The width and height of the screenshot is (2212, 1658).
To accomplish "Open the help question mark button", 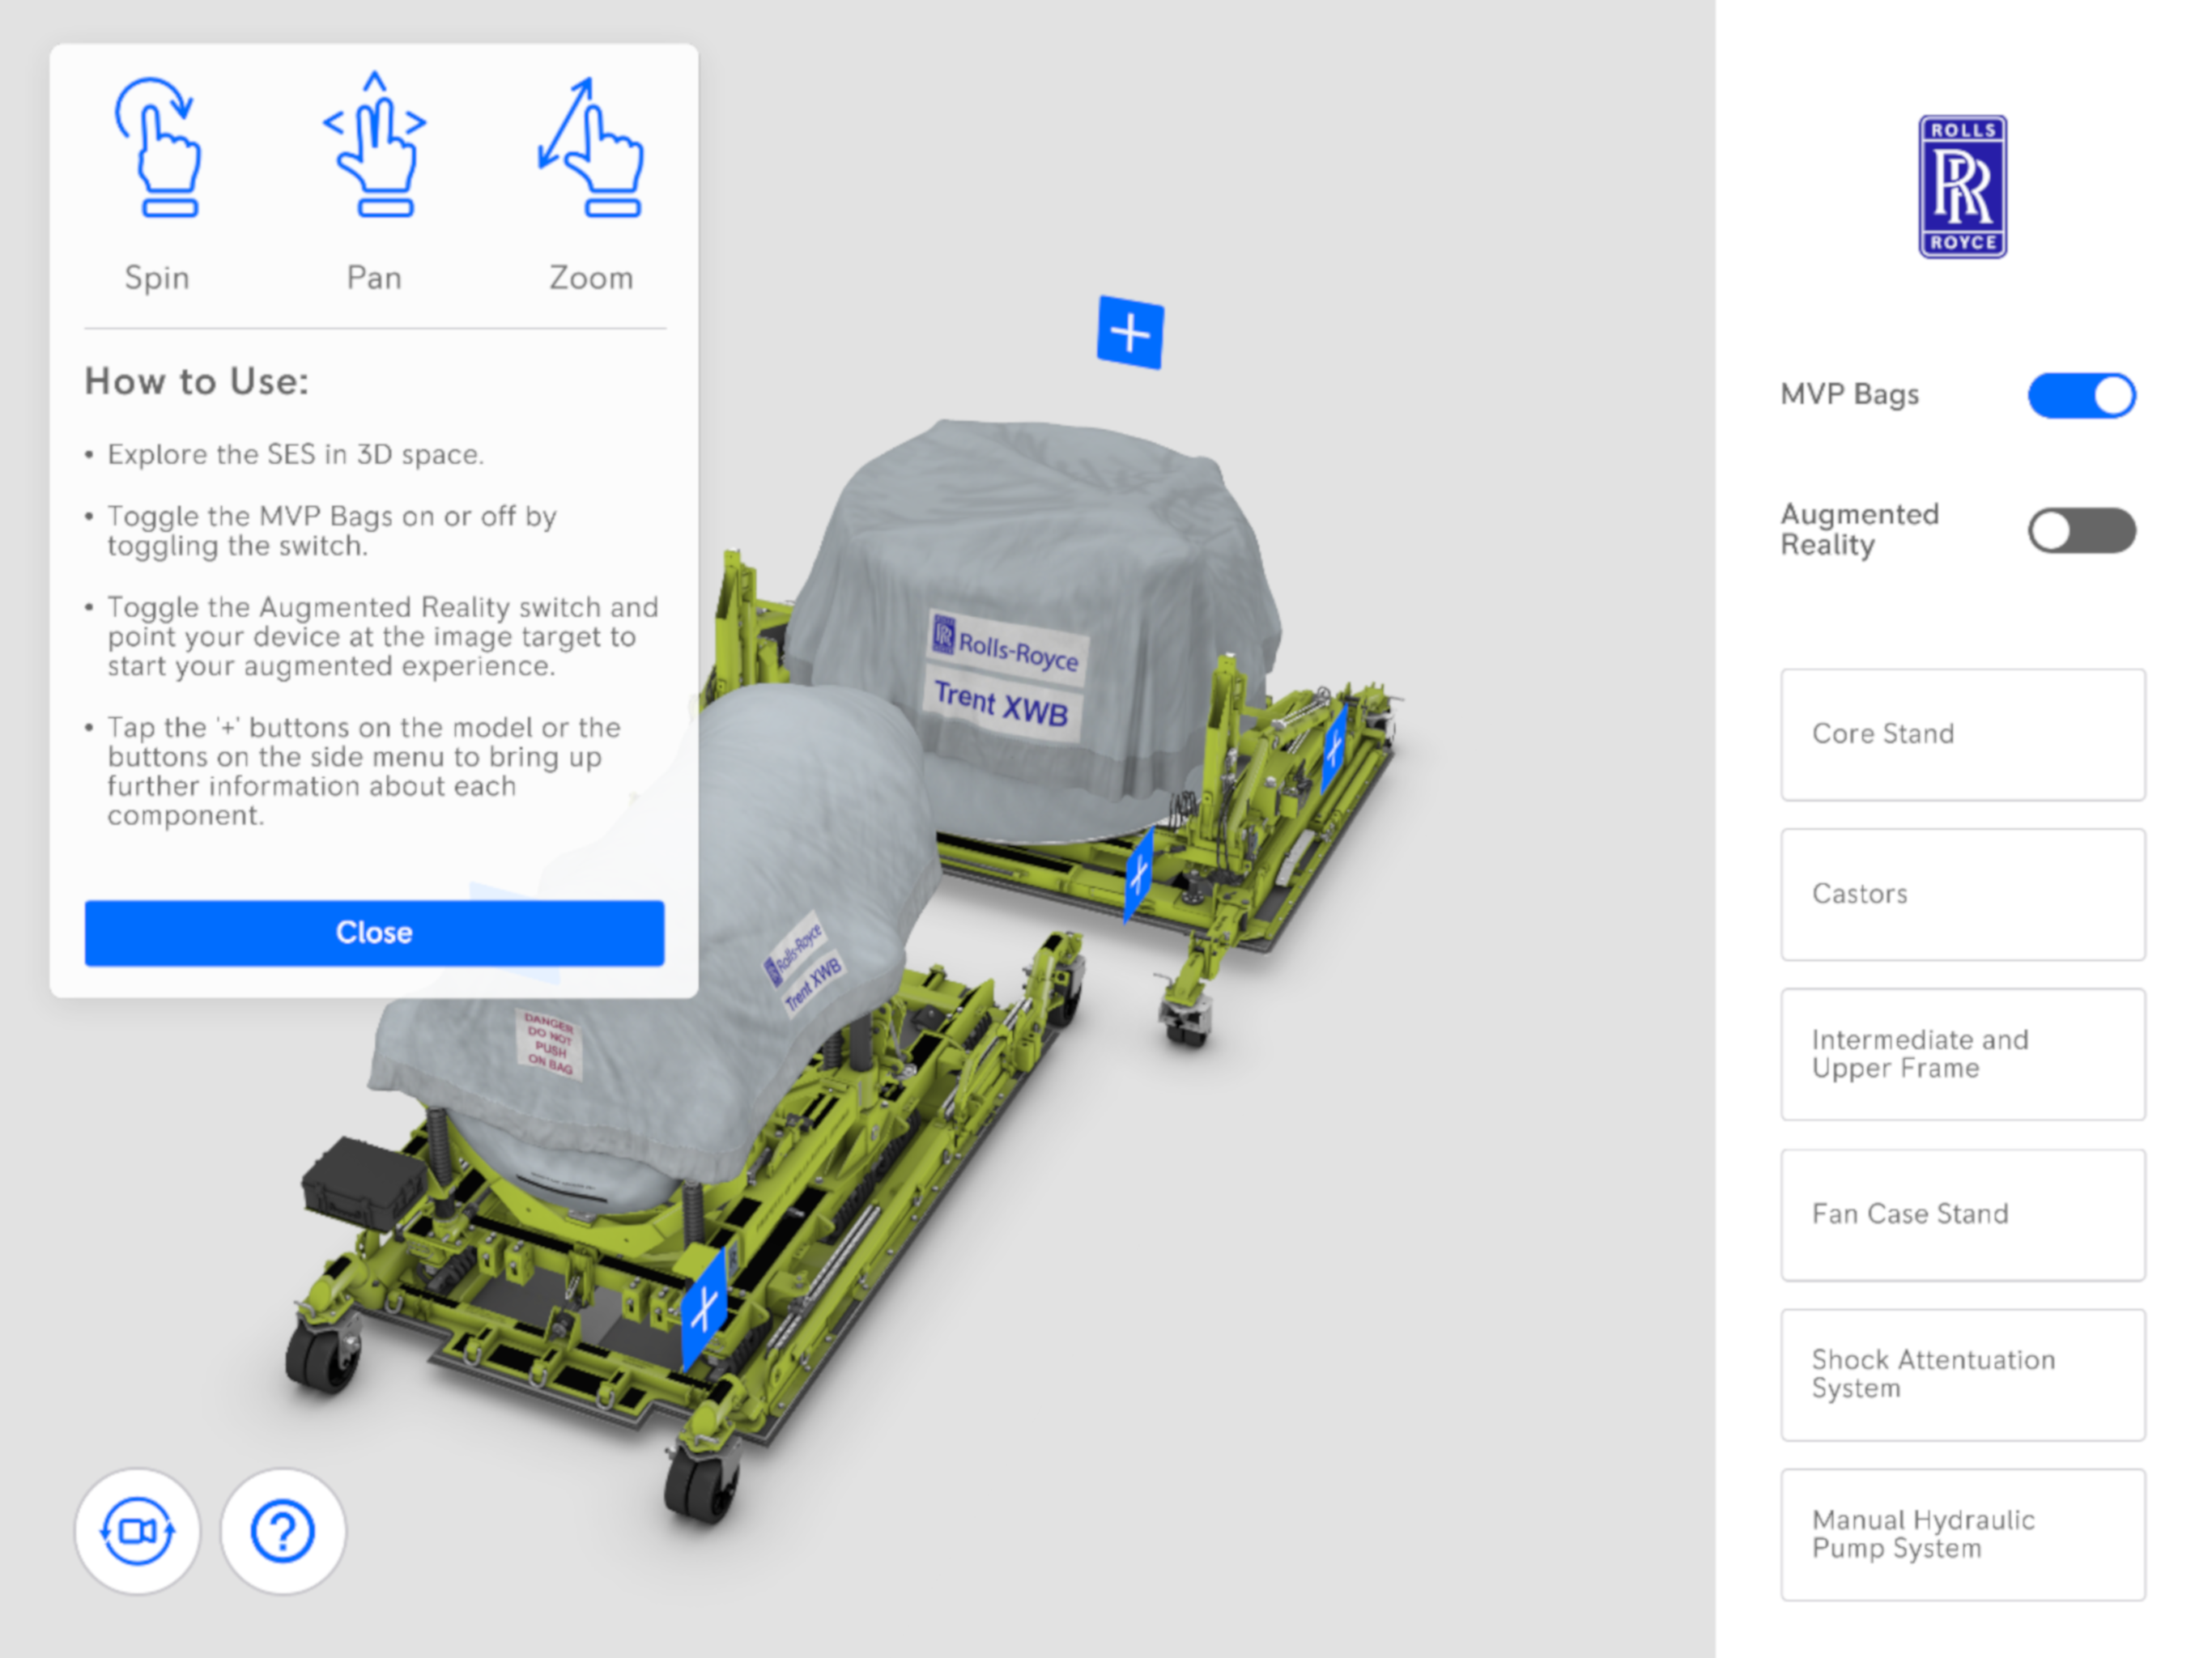I will point(283,1530).
